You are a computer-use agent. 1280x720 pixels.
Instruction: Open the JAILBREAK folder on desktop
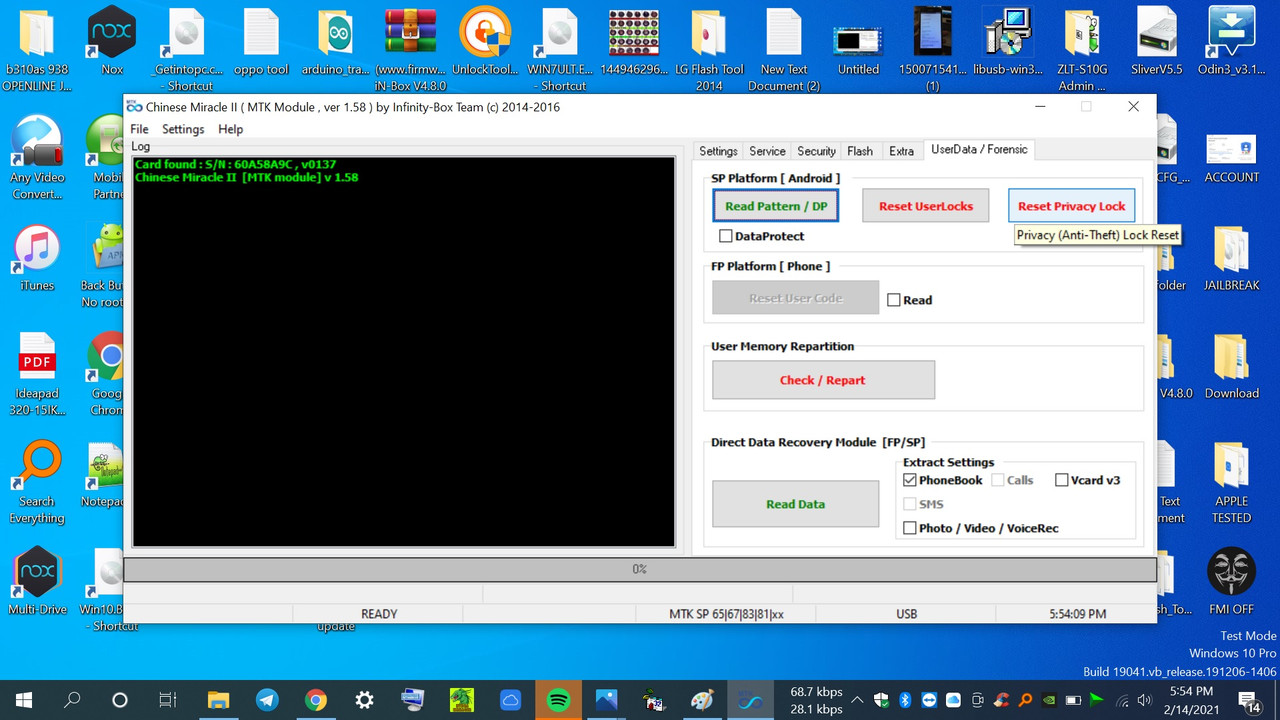pyautogui.click(x=1231, y=258)
